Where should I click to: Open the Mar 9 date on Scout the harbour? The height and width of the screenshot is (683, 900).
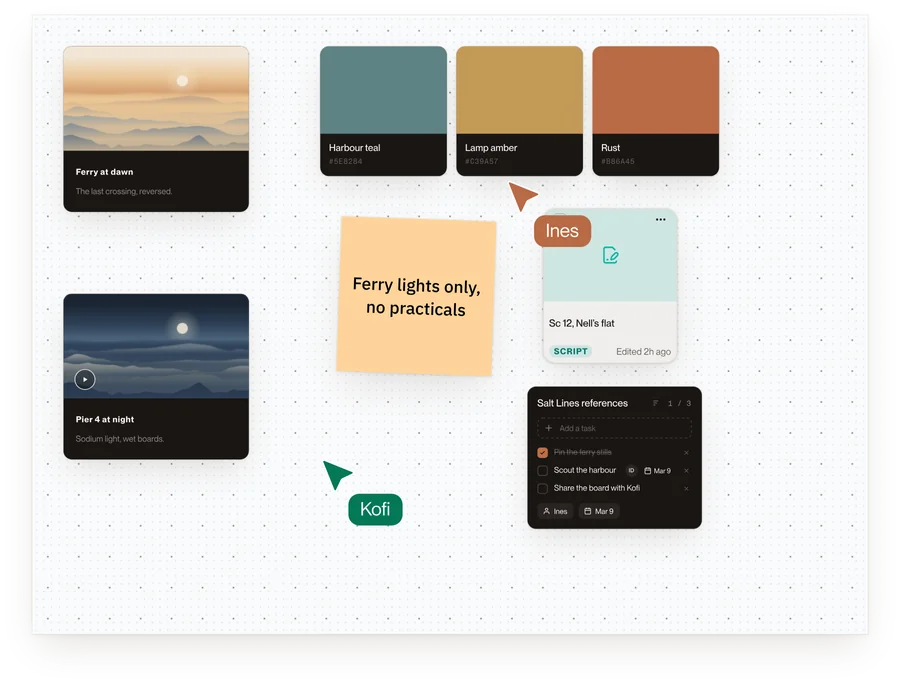pyautogui.click(x=658, y=471)
